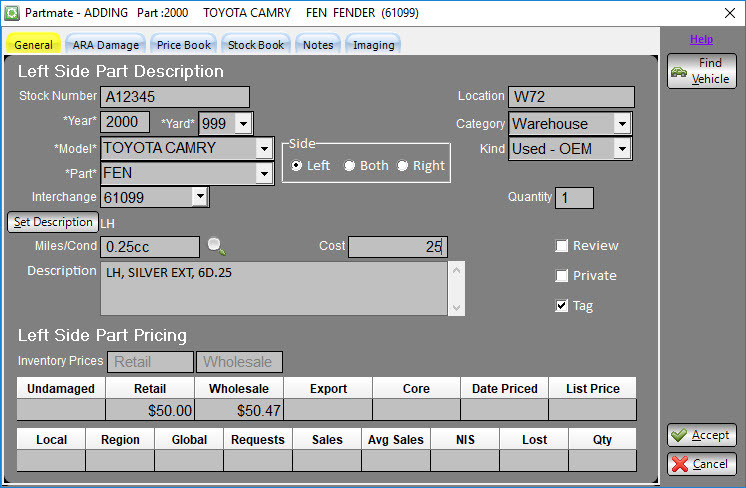The image size is (746, 488).
Task: Click the Miles/Cond field
Action: tap(150, 247)
